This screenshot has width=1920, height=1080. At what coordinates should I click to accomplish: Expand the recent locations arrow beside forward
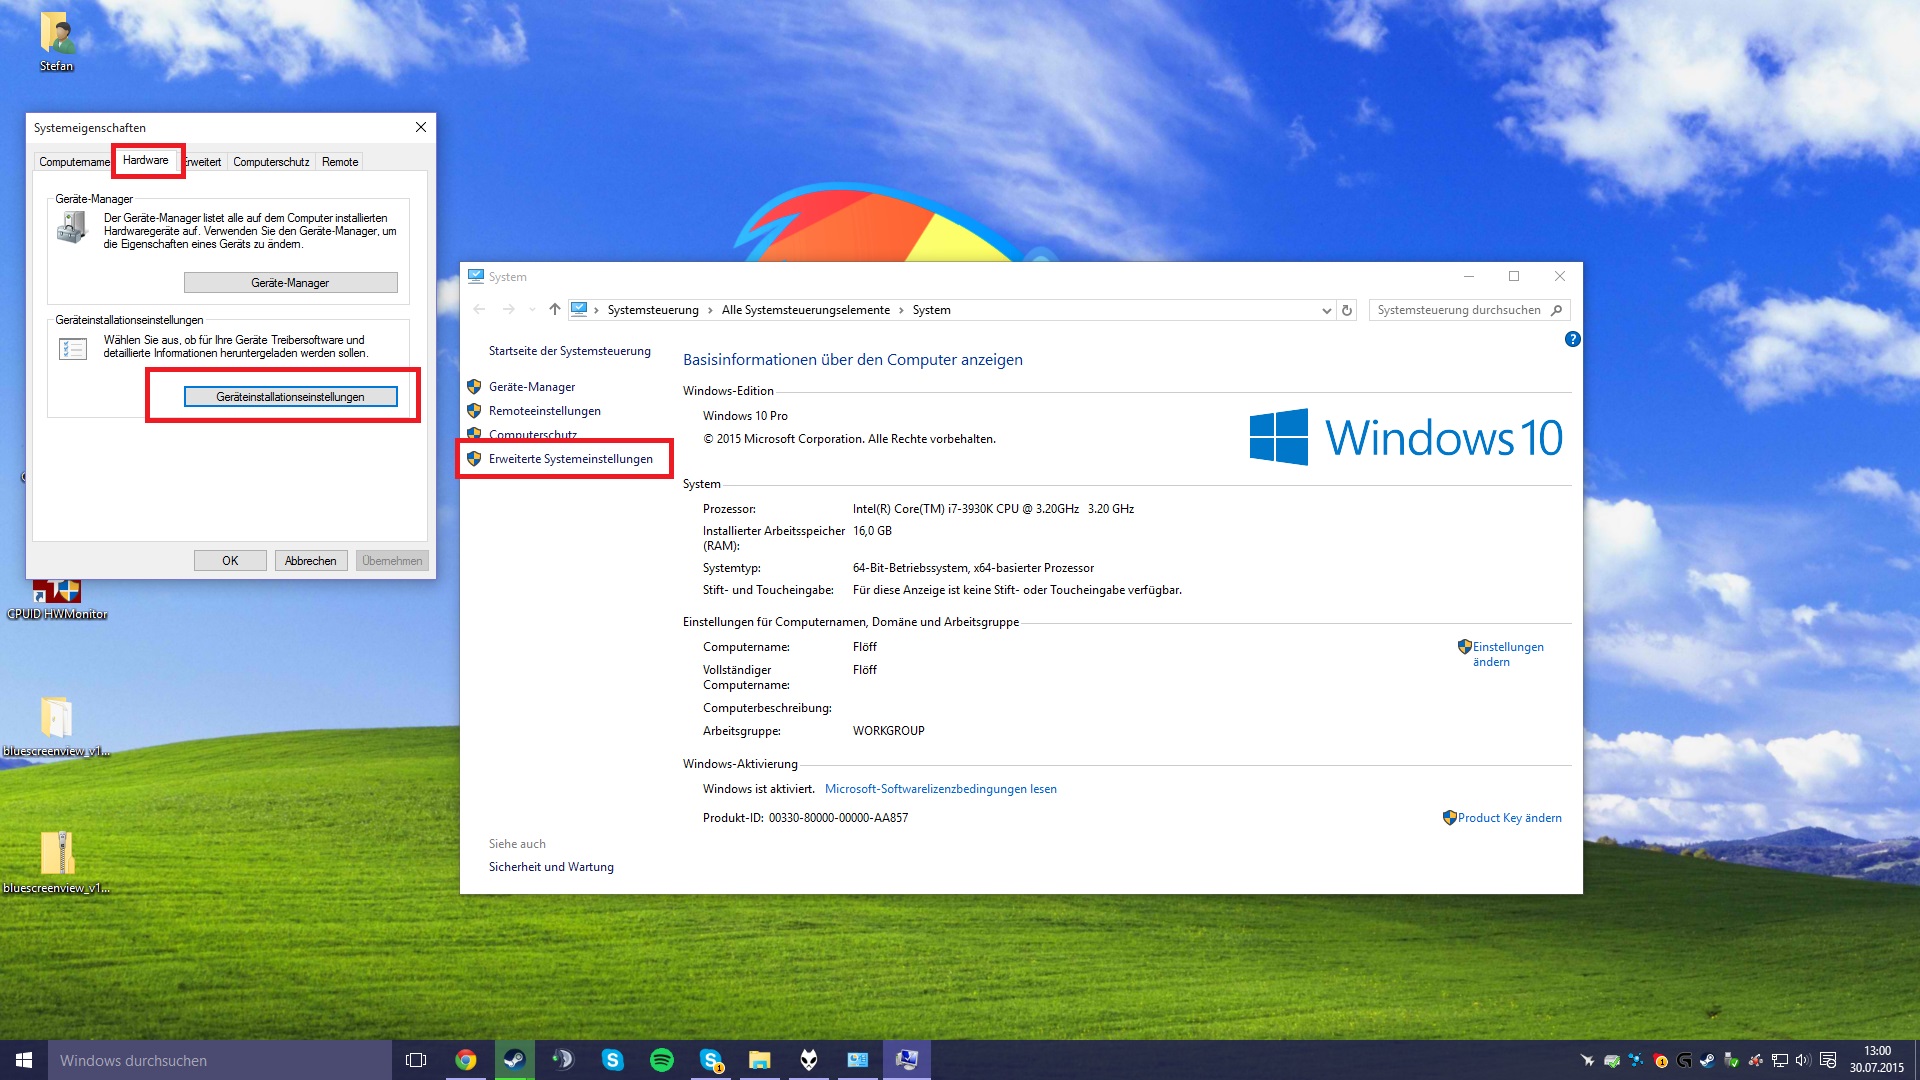point(532,310)
